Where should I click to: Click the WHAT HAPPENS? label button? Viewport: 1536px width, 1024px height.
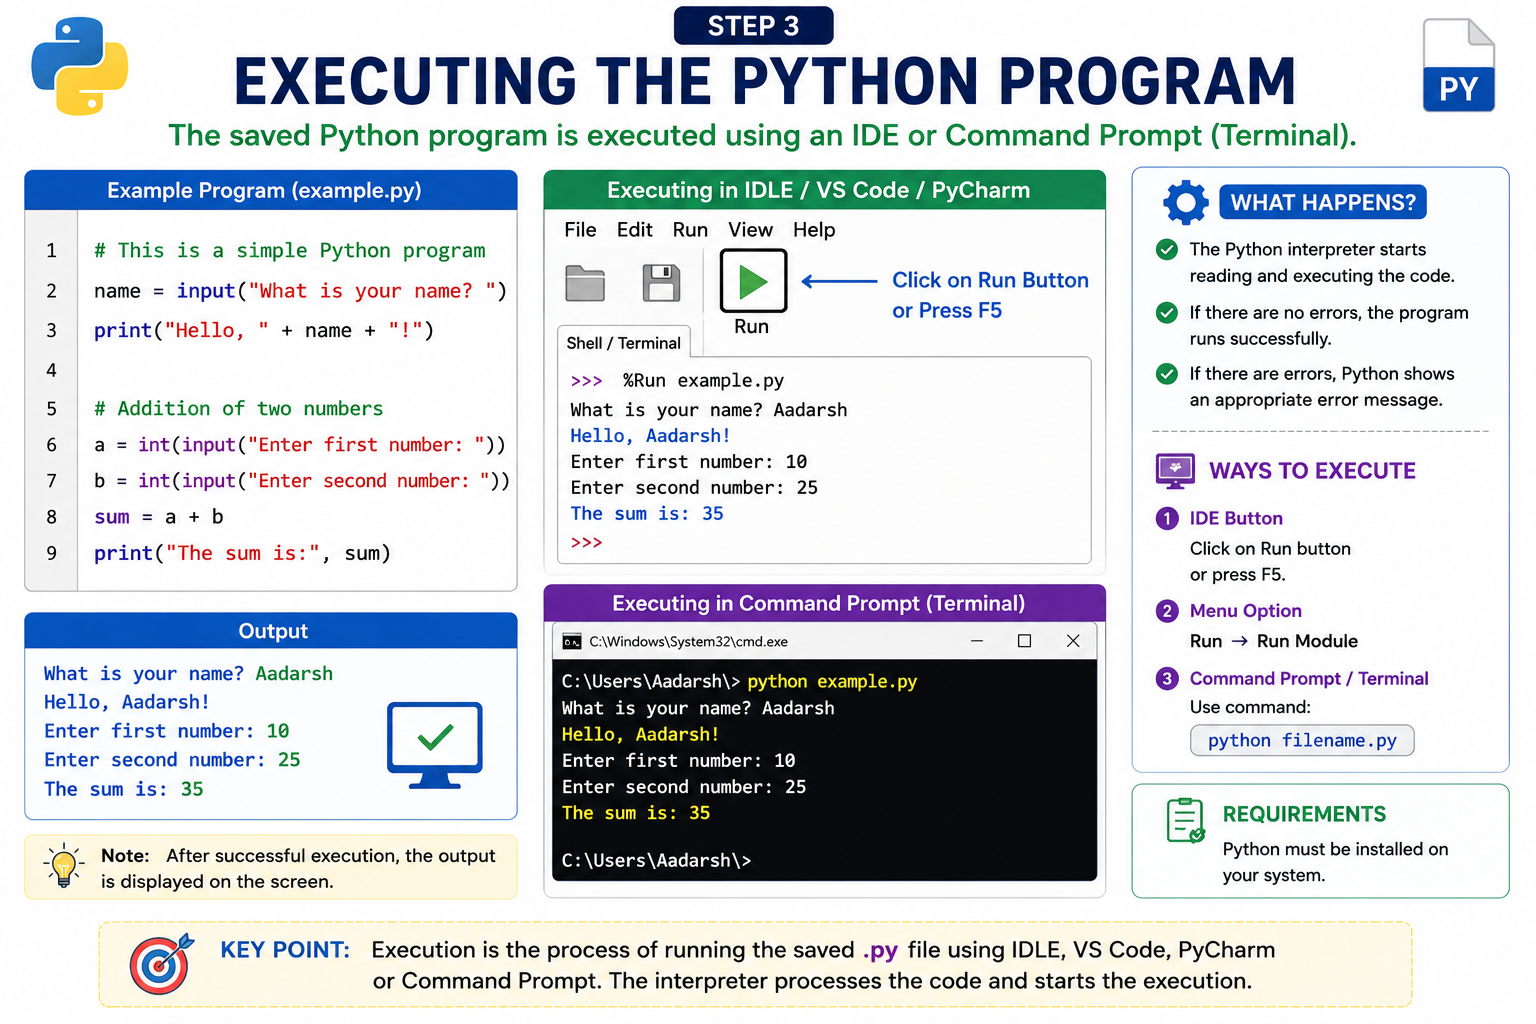(x=1322, y=203)
